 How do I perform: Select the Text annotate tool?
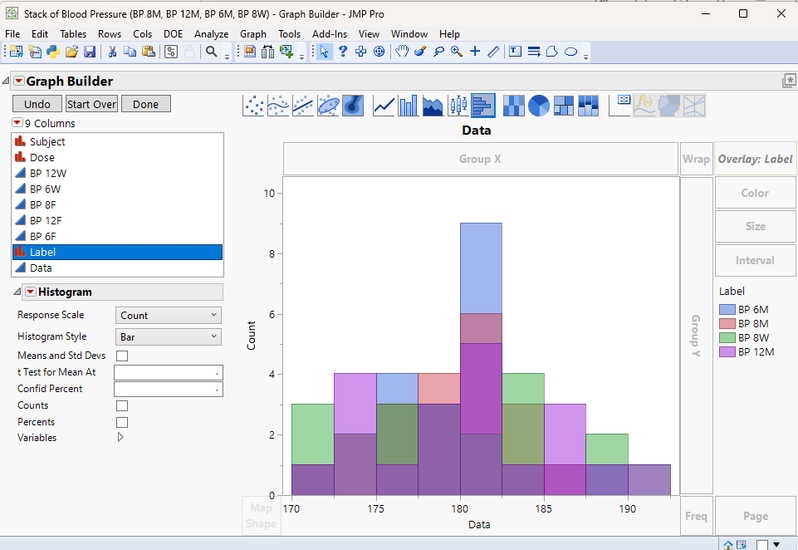515,51
